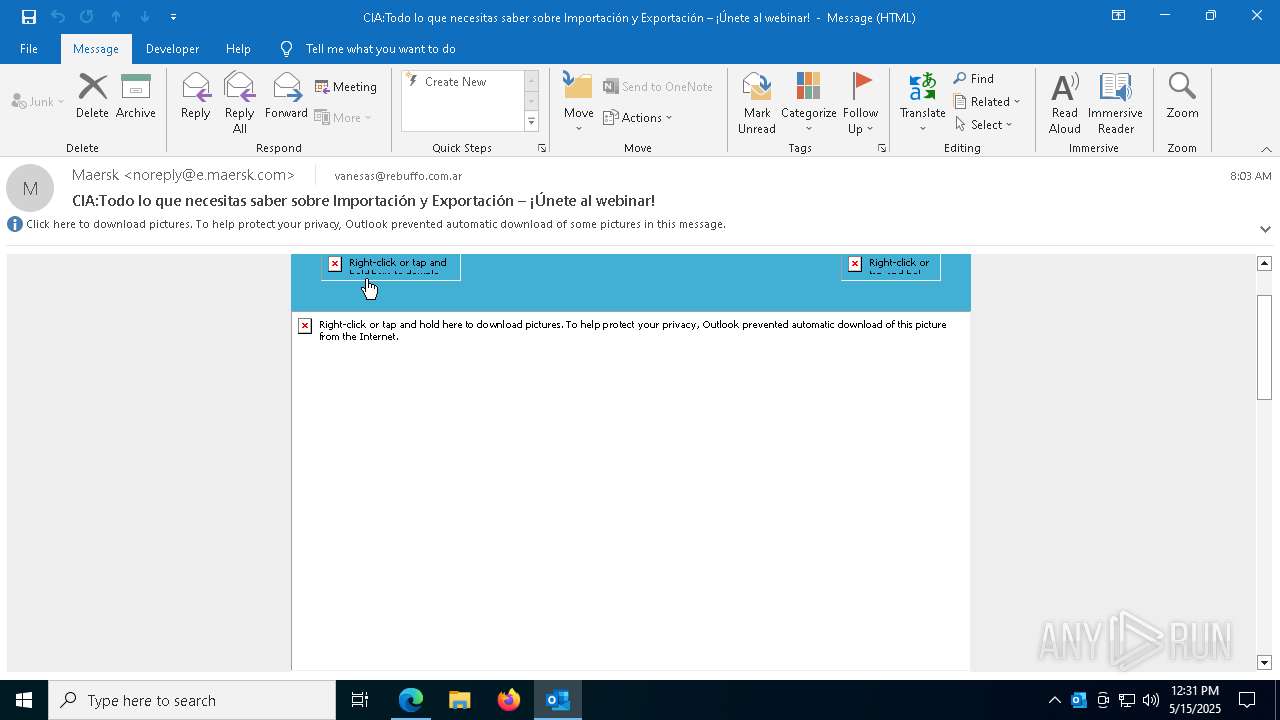Open the Help tab
The image size is (1280, 720).
point(238,49)
